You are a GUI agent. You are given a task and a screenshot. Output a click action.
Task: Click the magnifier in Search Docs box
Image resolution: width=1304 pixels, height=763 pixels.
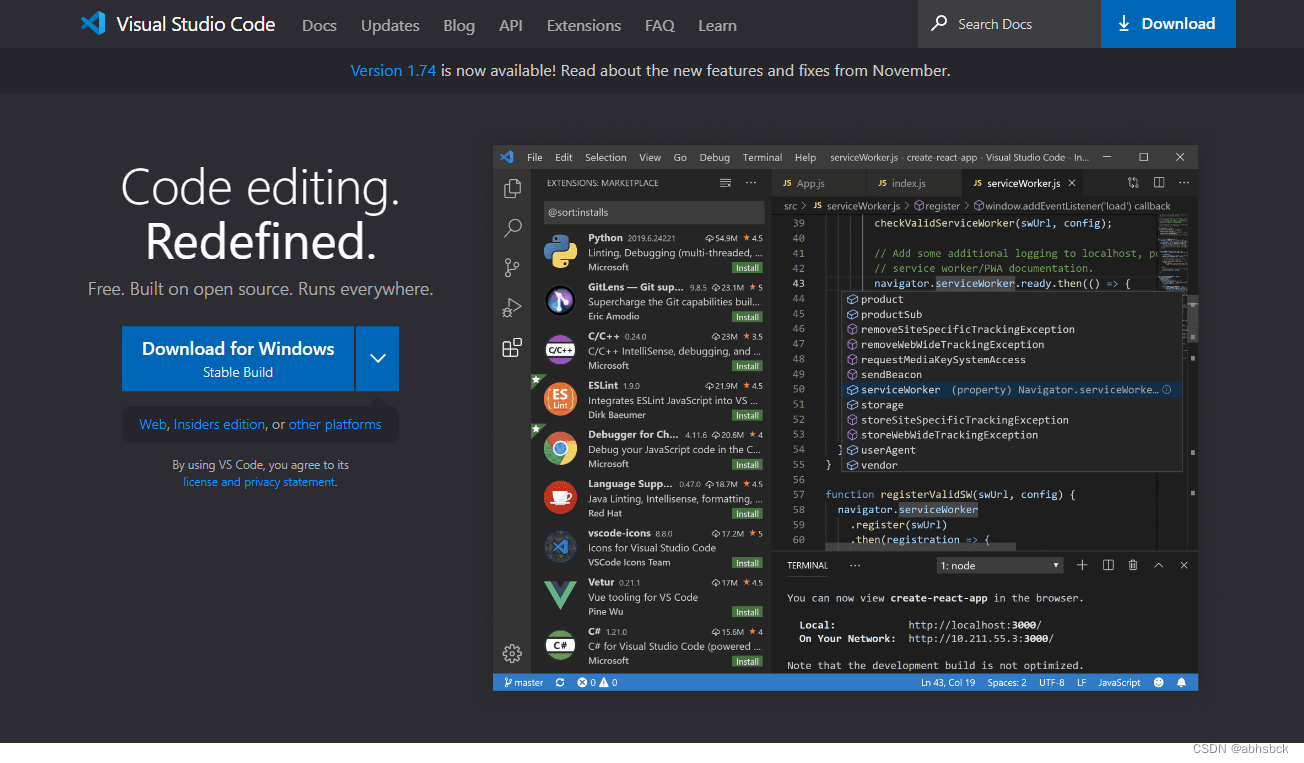click(939, 23)
